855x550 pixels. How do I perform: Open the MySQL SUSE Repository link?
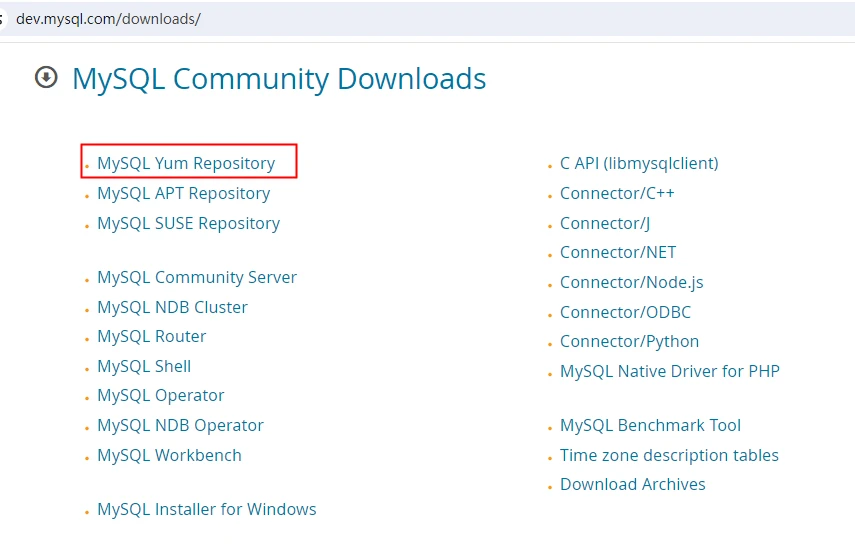pos(189,223)
